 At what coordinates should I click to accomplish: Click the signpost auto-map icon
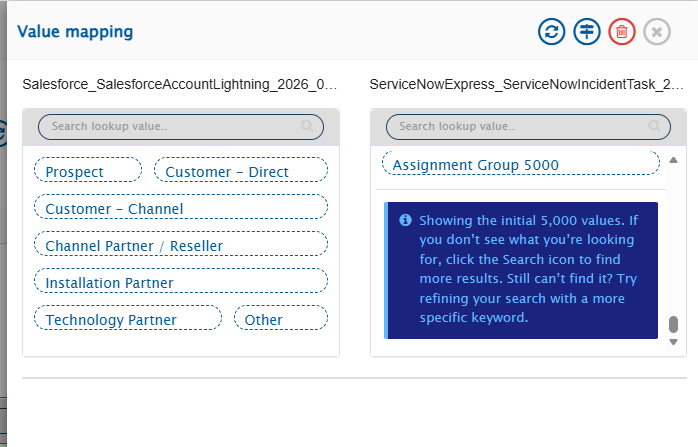(587, 31)
